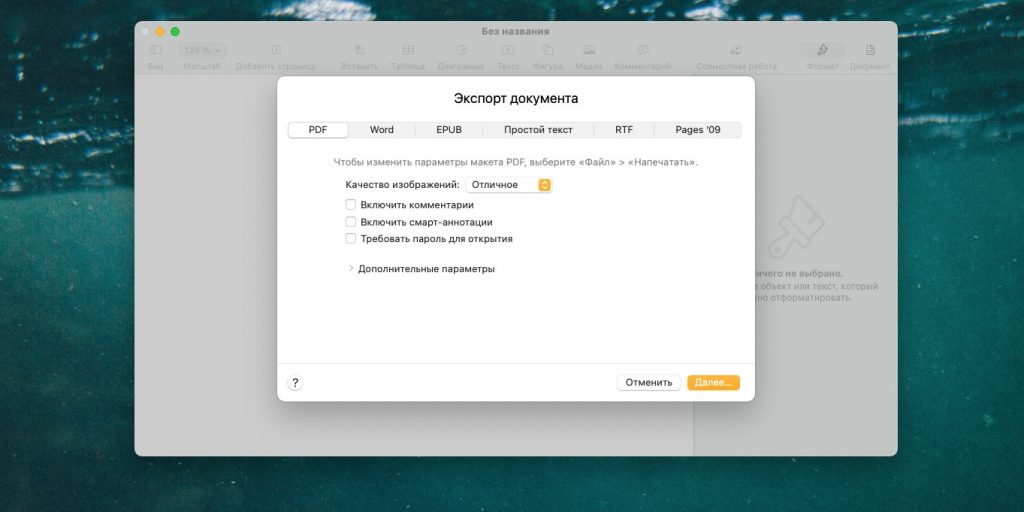The image size is (1024, 512).
Task: Click the PDF layout hint text
Action: pyautogui.click(x=516, y=162)
